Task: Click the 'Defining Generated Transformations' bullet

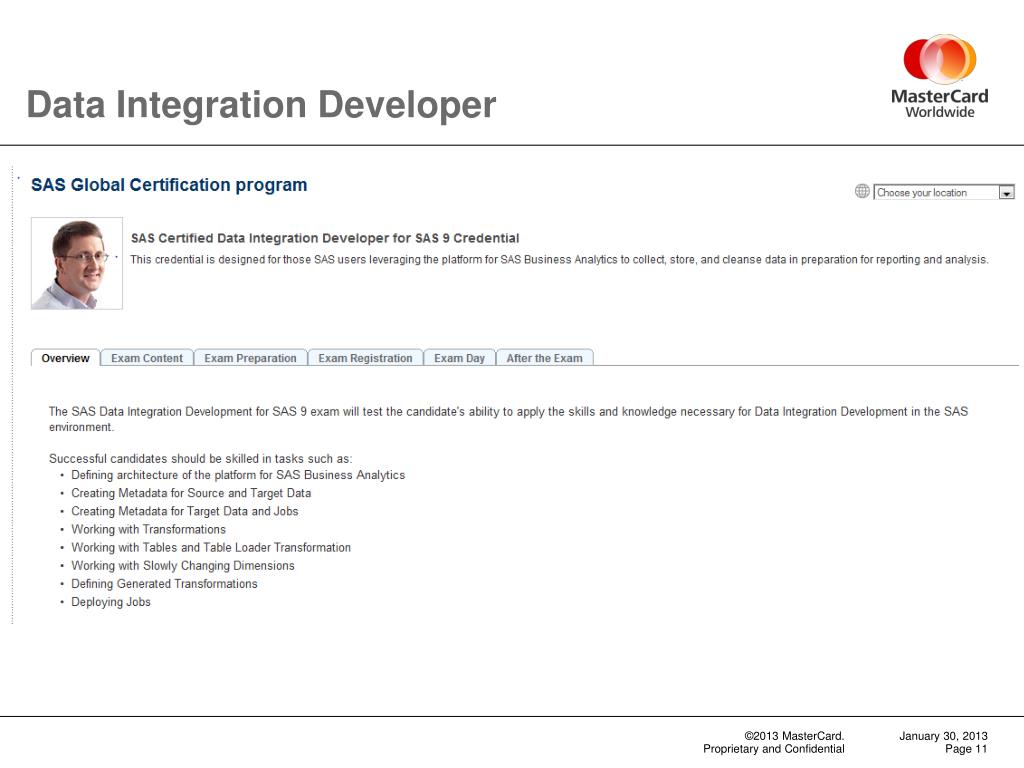Action: pos(164,584)
